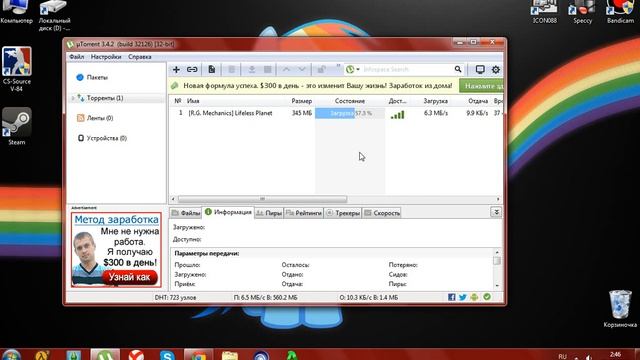Select Устройства (0) in the sidebar
Image resolution: width=640 pixels, height=360 pixels.
[107, 138]
